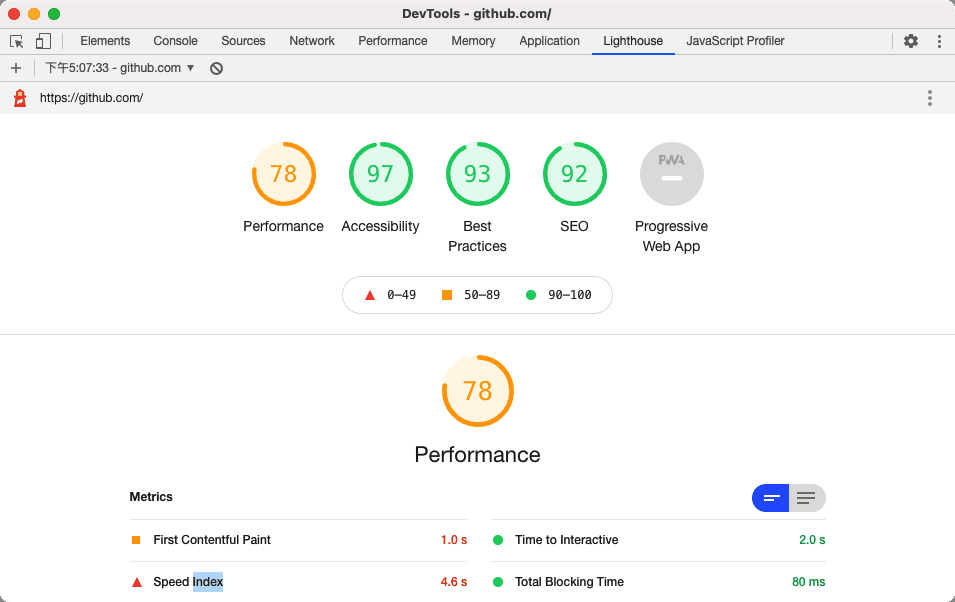Toggle device toolbar icon
The image size is (955, 602).
pos(43,41)
